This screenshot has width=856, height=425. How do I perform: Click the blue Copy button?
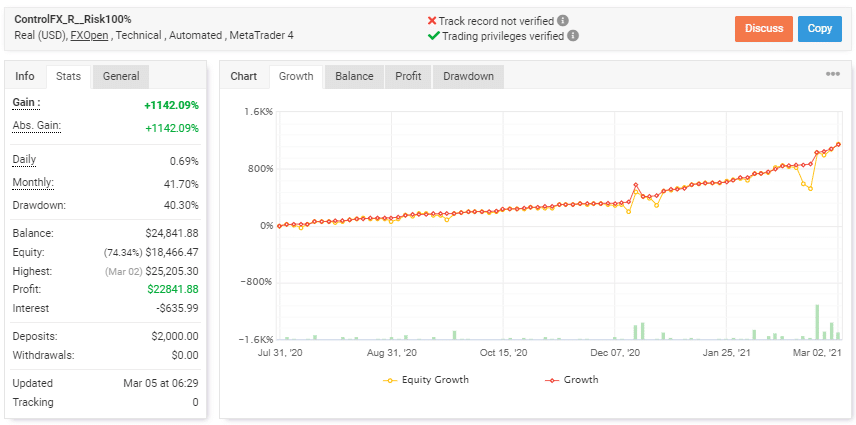tap(820, 29)
